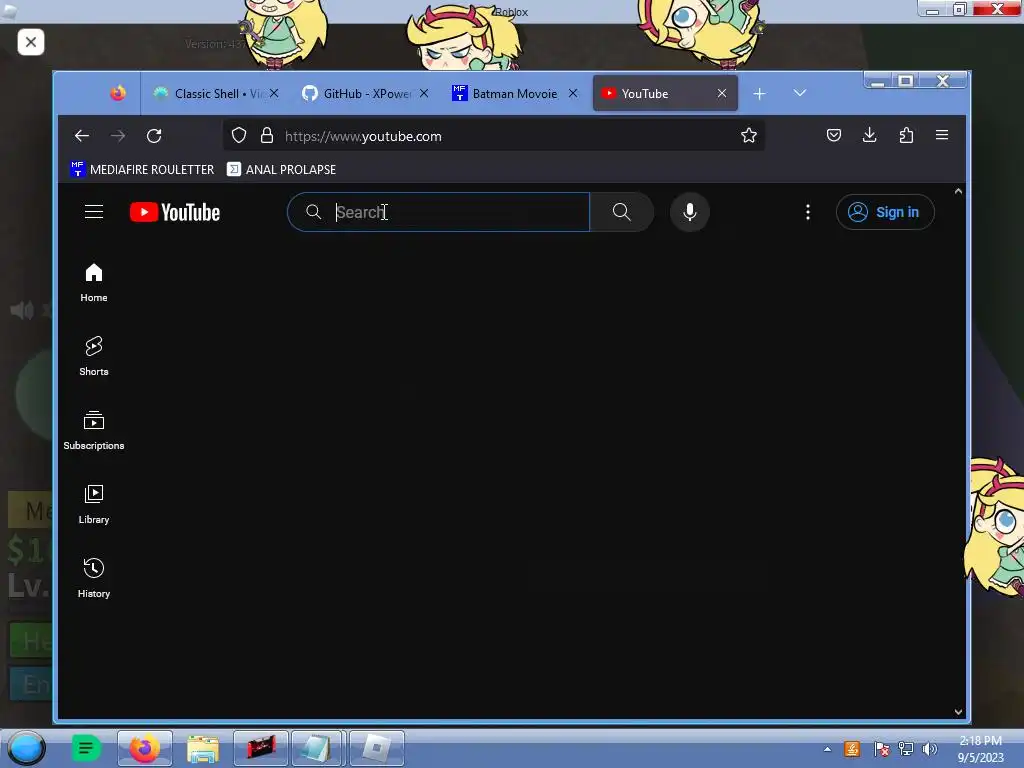Close the YouTube tab
This screenshot has height=768, width=1024.
pyautogui.click(x=722, y=93)
